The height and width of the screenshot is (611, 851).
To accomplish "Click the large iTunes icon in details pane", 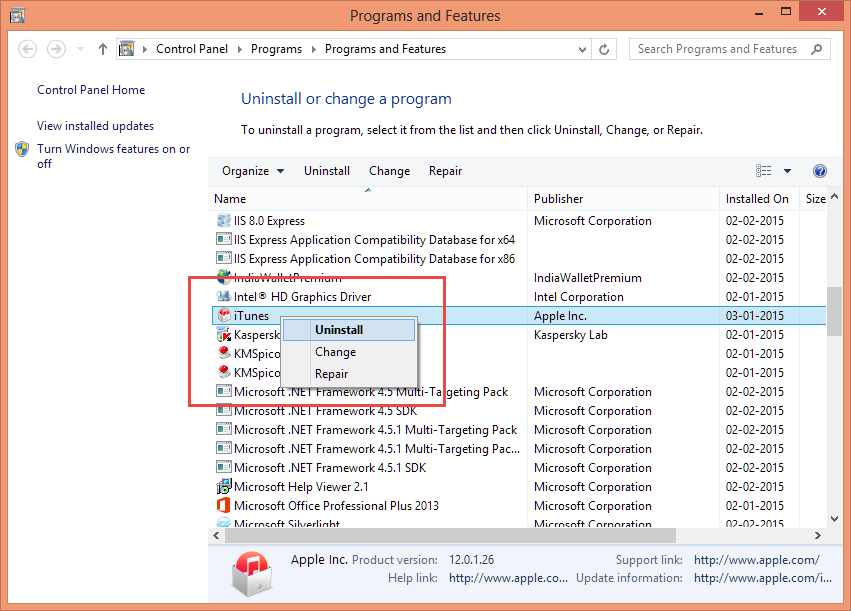I will click(x=251, y=572).
